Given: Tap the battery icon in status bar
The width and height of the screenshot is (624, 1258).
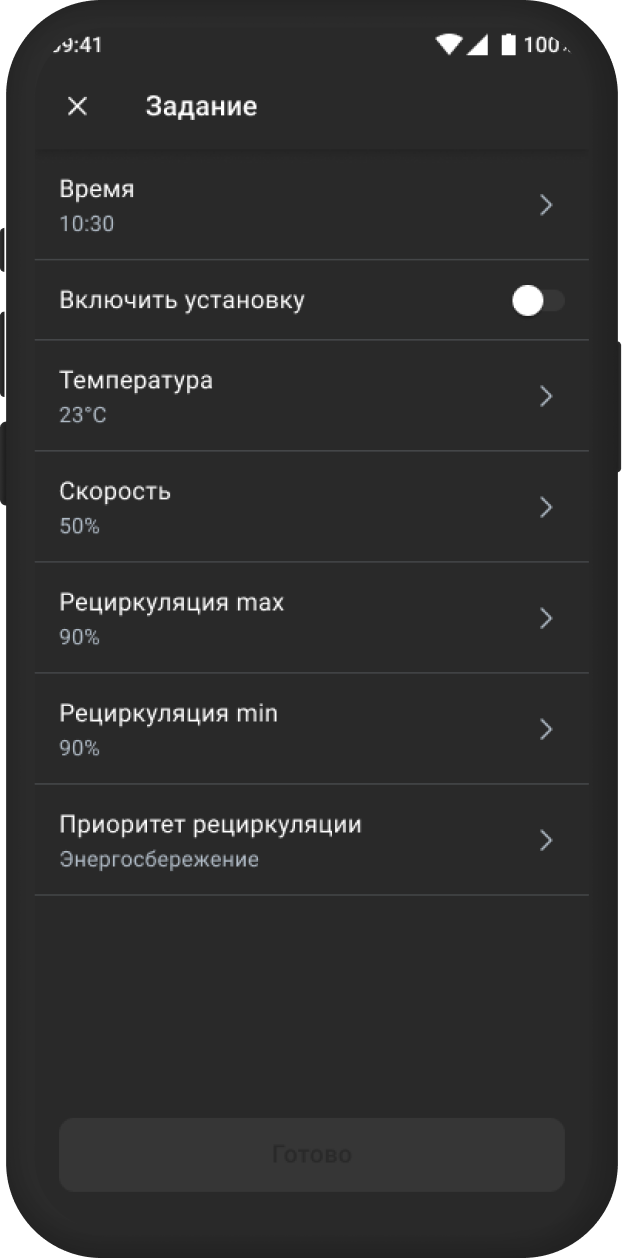Looking at the screenshot, I should (x=509, y=44).
